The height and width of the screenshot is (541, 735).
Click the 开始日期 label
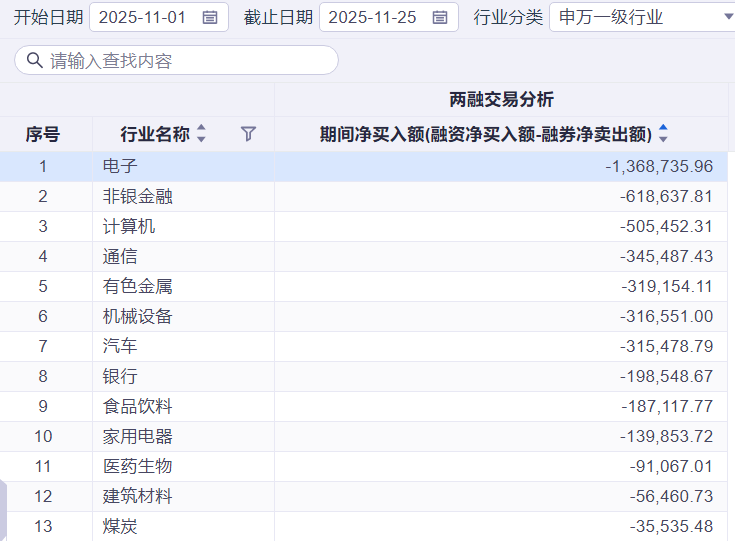pos(48,17)
